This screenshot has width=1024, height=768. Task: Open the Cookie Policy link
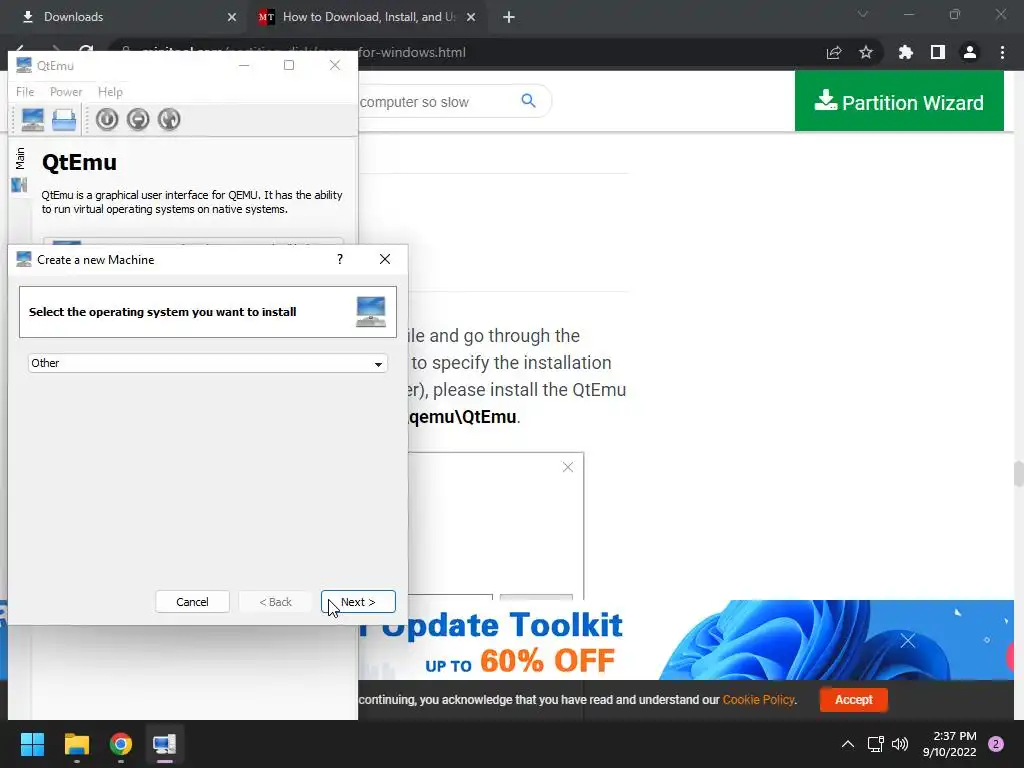click(758, 699)
